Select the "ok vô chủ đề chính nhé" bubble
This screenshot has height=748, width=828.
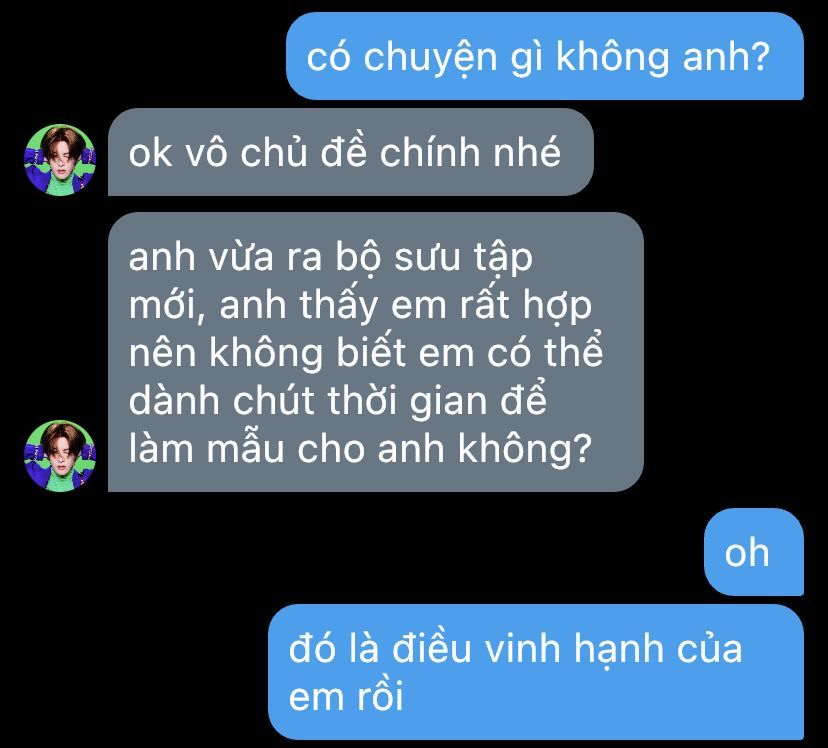(351, 152)
